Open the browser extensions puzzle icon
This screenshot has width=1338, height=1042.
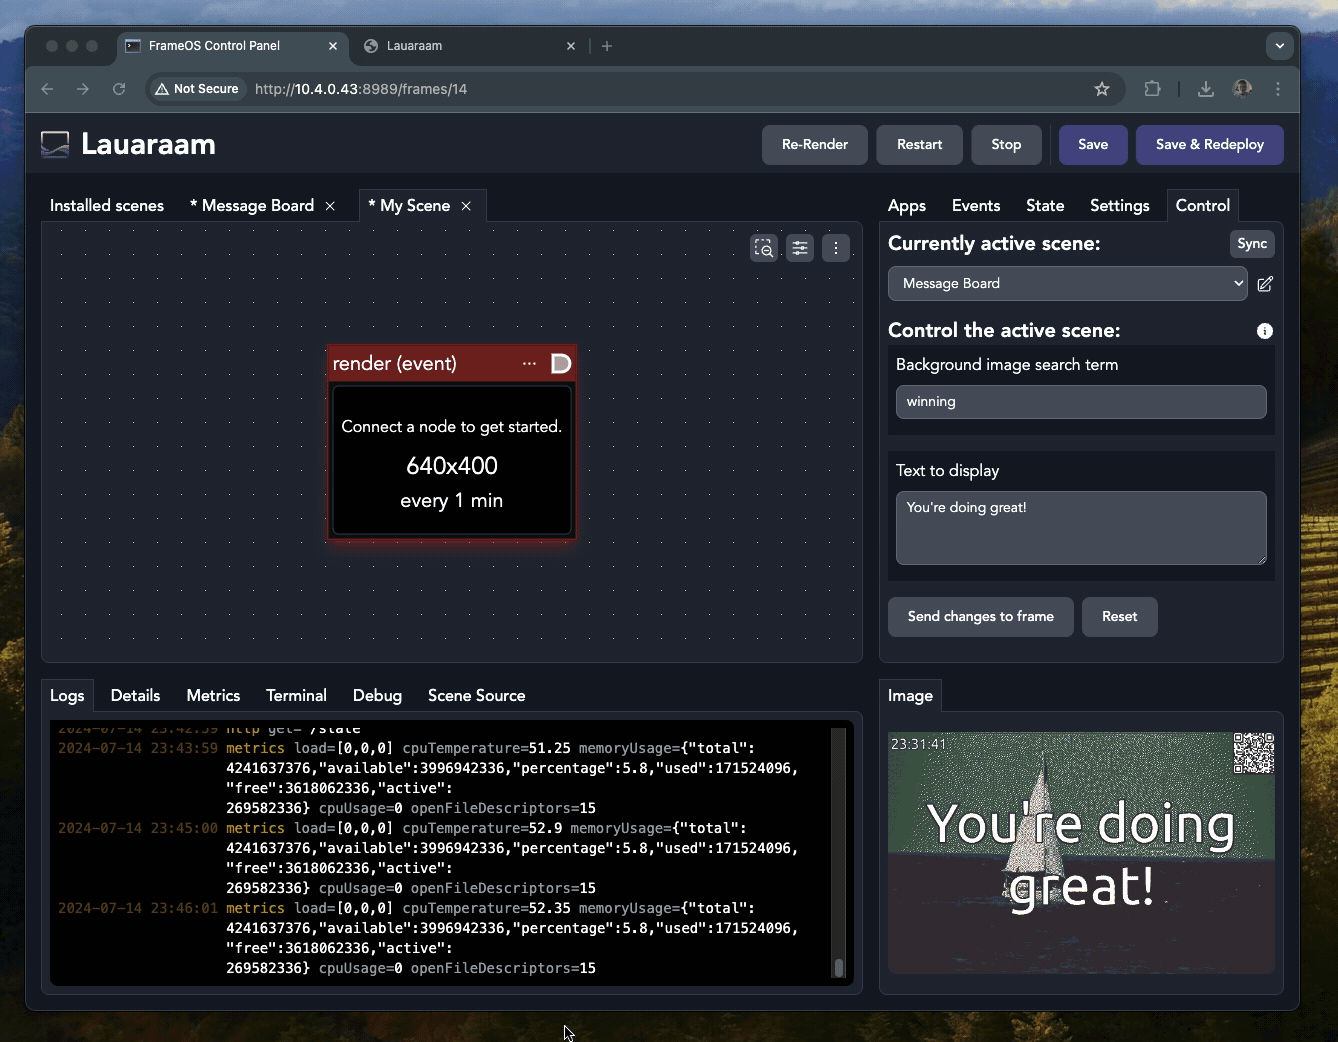point(1152,89)
